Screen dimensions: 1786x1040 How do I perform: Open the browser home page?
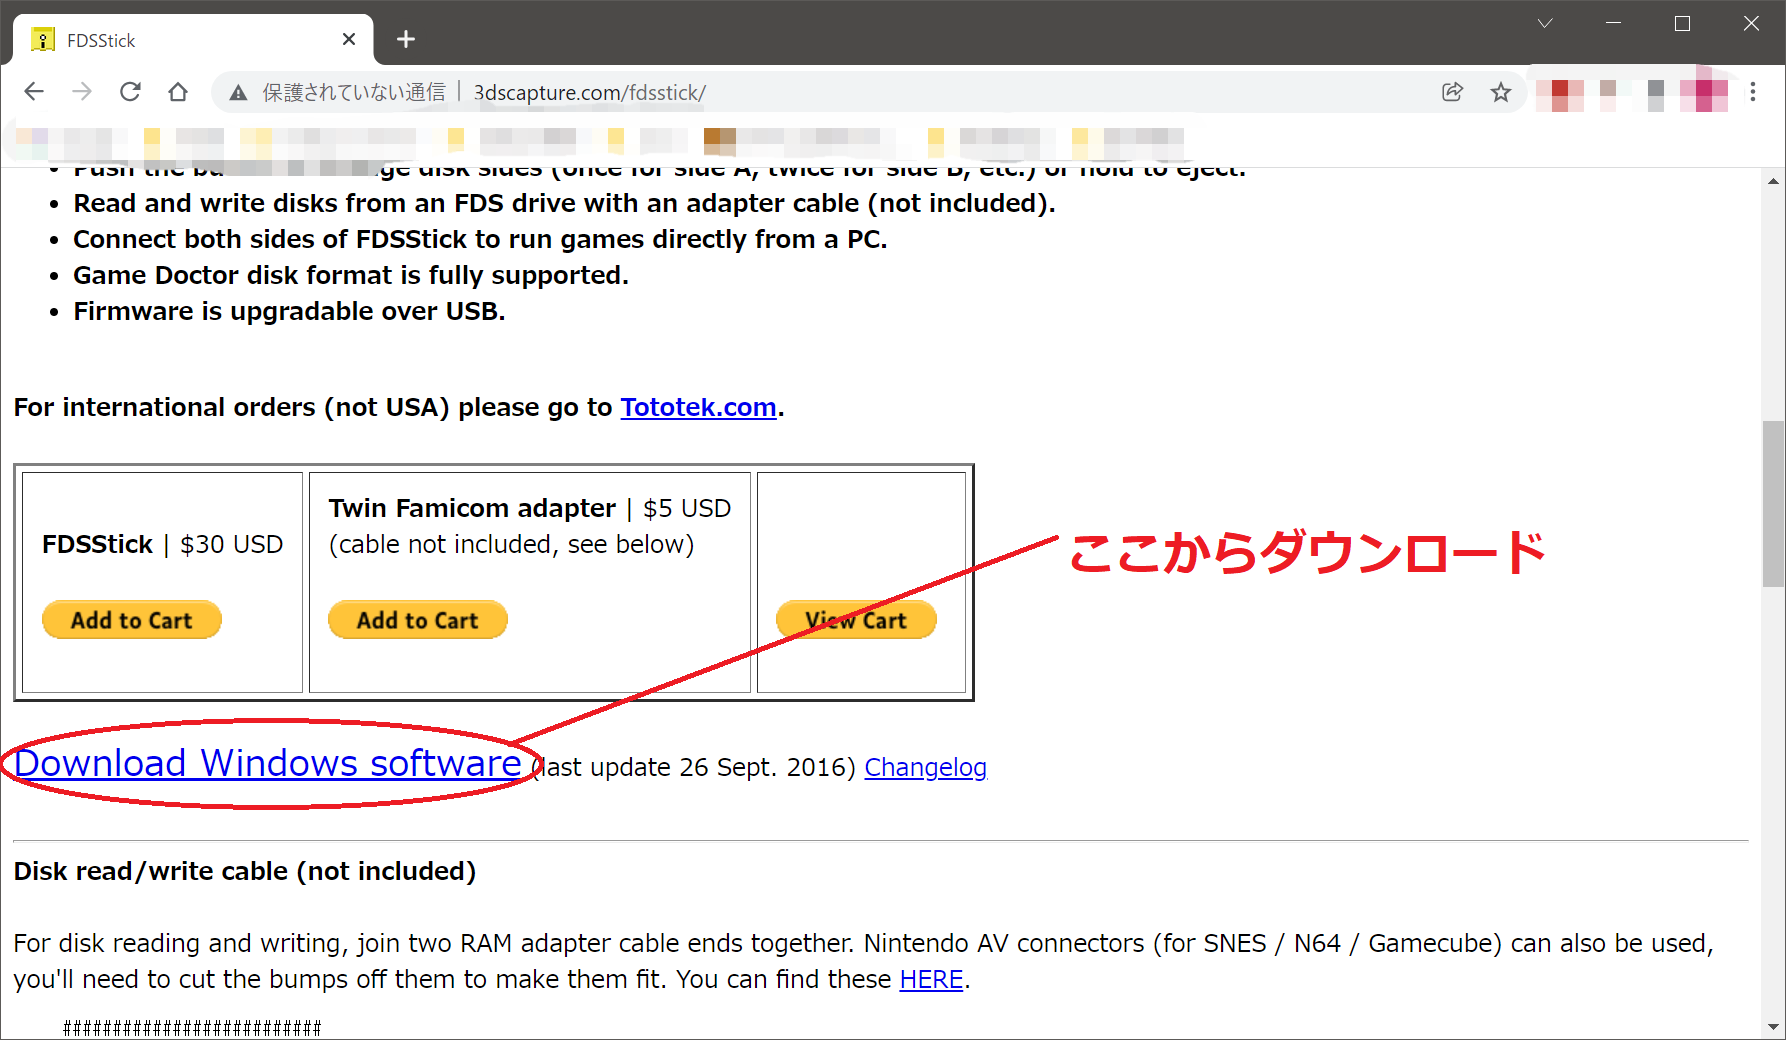tap(178, 92)
